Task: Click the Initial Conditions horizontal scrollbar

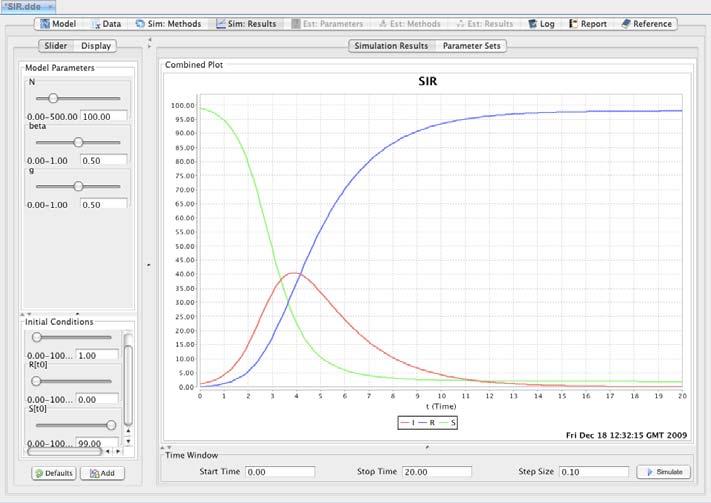Action: point(64,452)
